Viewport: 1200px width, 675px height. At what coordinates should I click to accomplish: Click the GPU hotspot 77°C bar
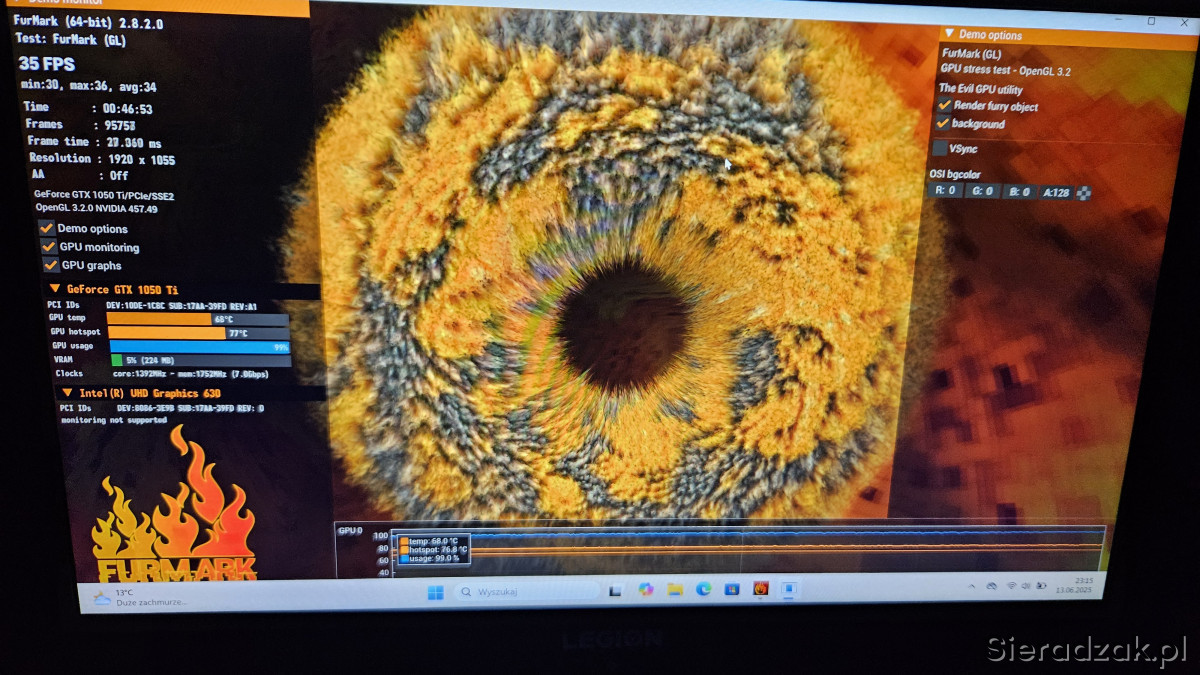point(198,333)
